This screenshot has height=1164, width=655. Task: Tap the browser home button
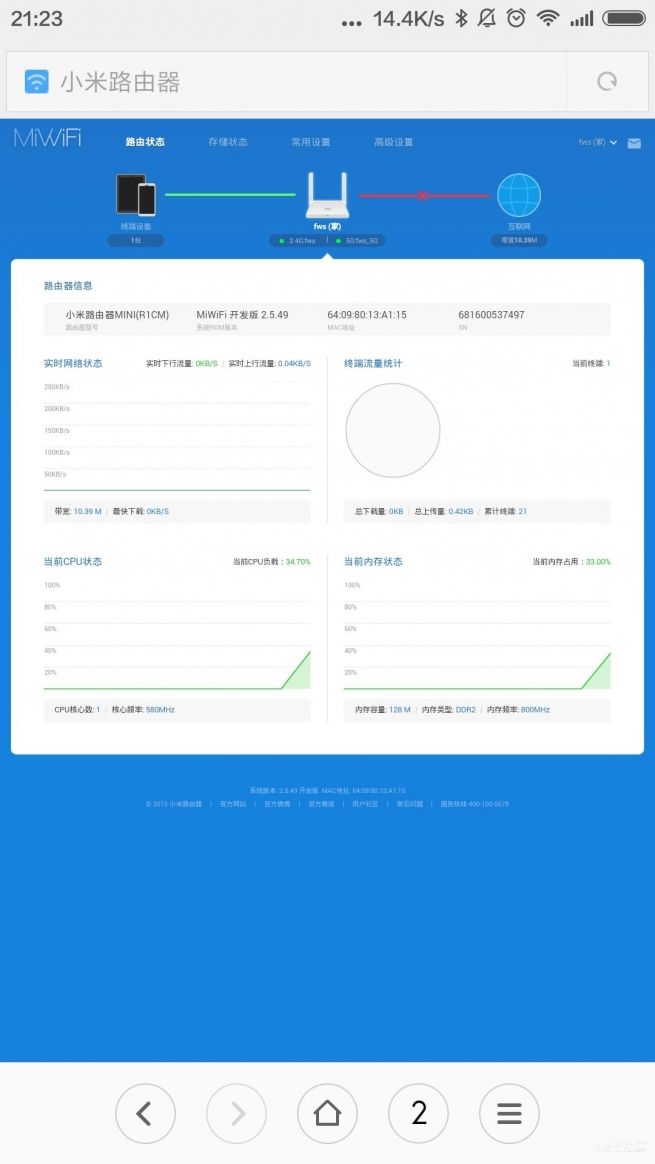(x=328, y=1114)
